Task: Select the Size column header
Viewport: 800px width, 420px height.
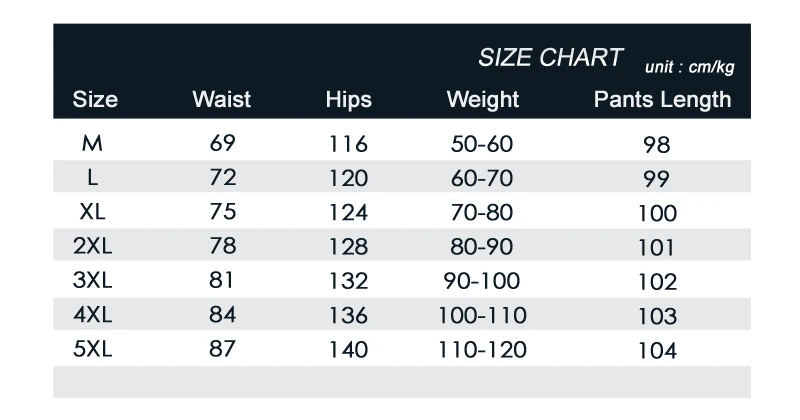Action: pos(95,100)
